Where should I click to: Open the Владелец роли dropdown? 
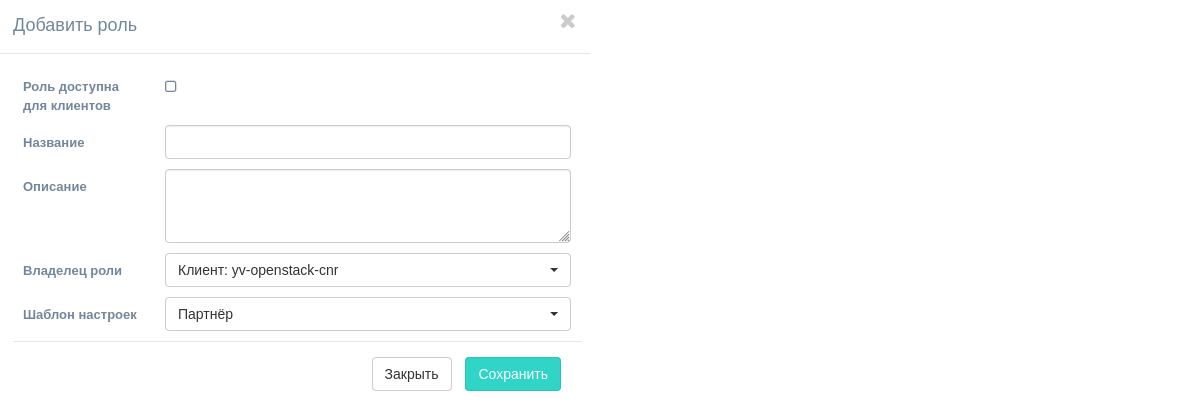(x=367, y=270)
